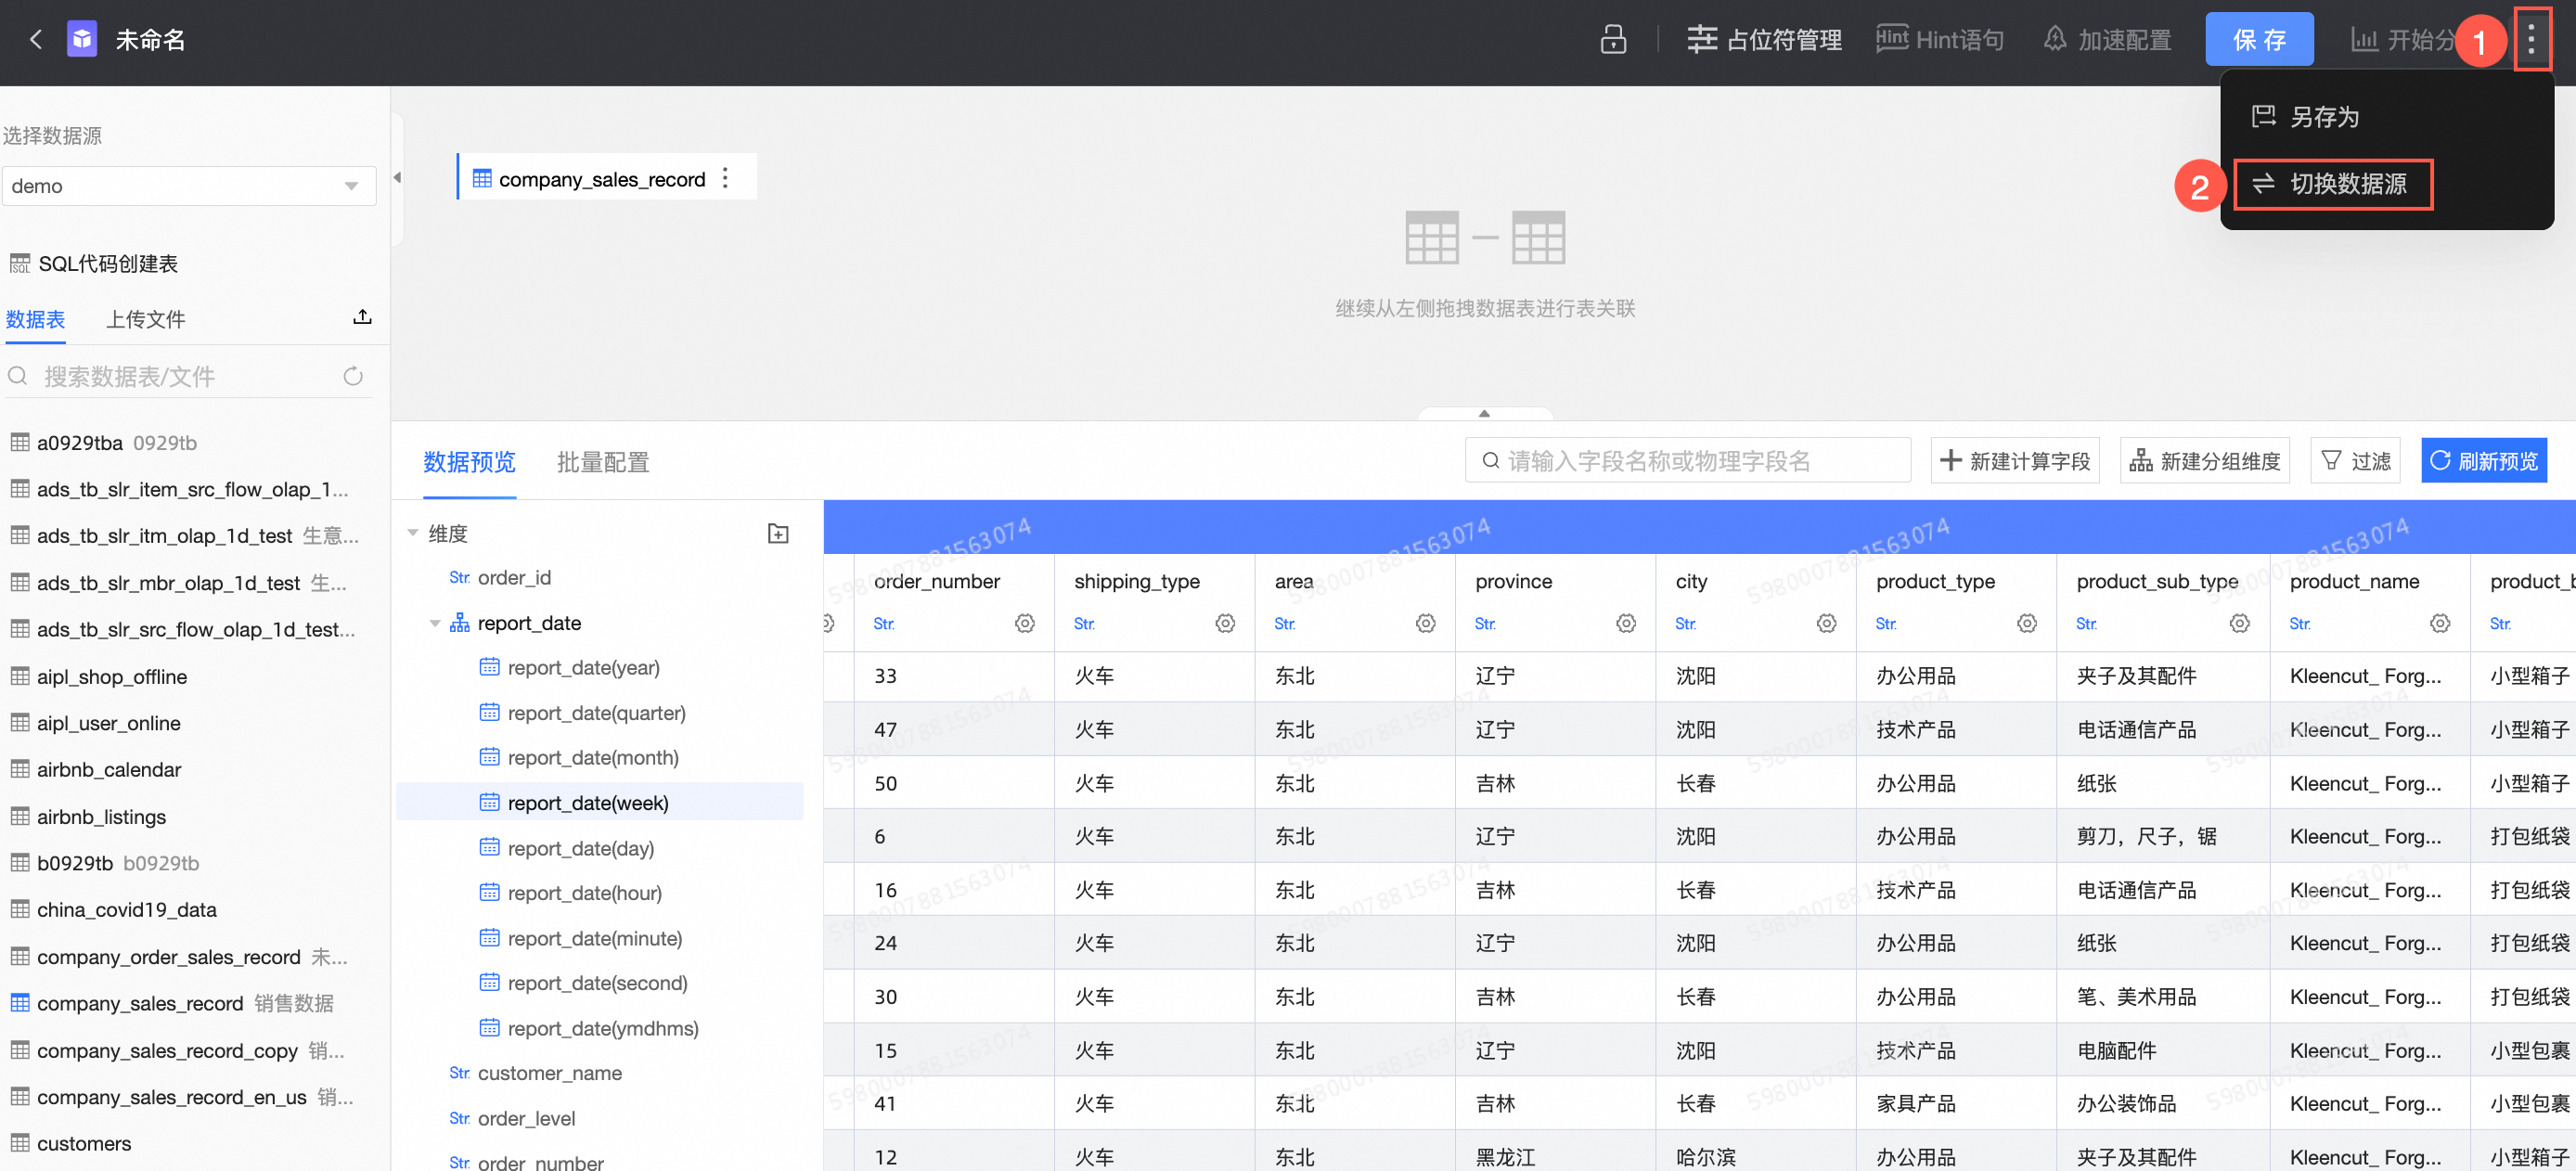The image size is (2576, 1171).
Task: Click the Str. type label under area
Action: coord(1285,624)
